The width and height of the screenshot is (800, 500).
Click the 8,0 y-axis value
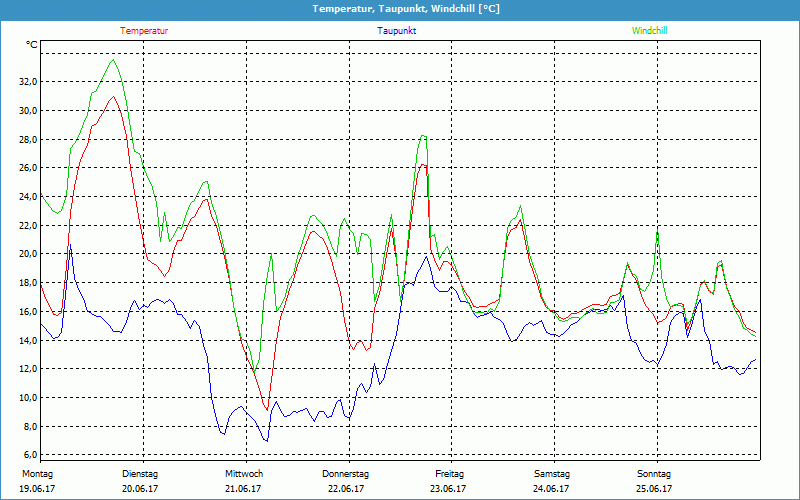(29, 427)
